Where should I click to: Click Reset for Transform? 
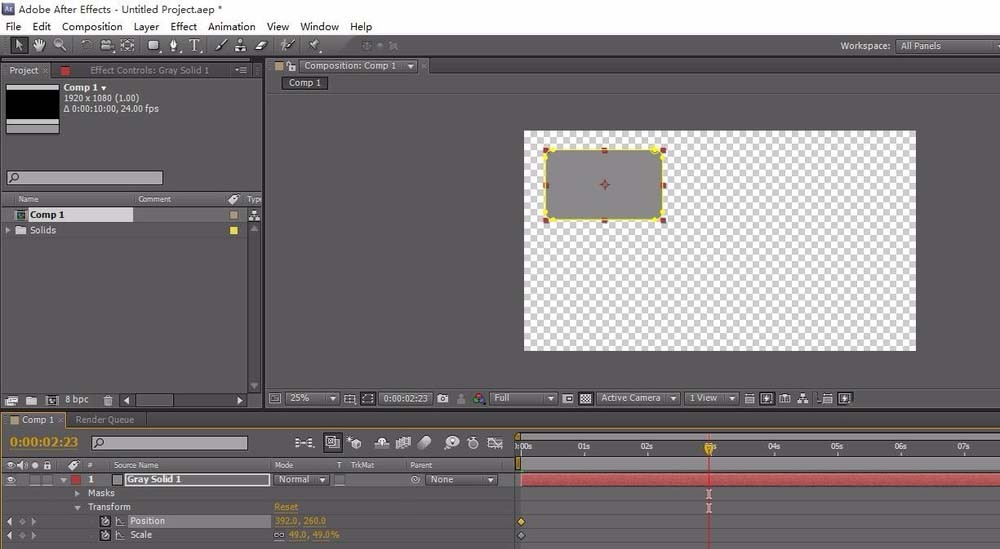coord(286,507)
